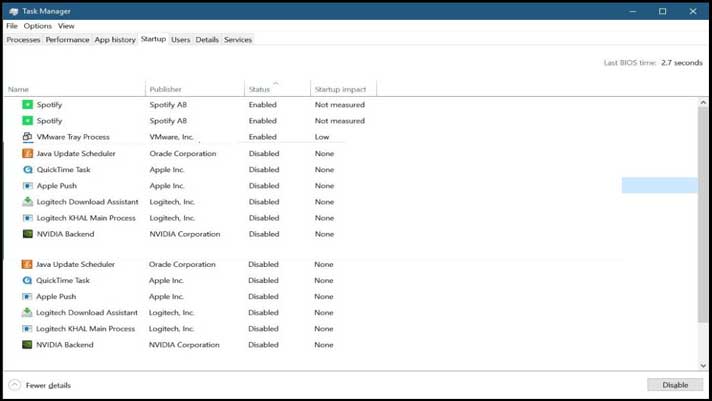
Task: Select the lower NVIDIA Backend name
Action: pyautogui.click(x=65, y=345)
